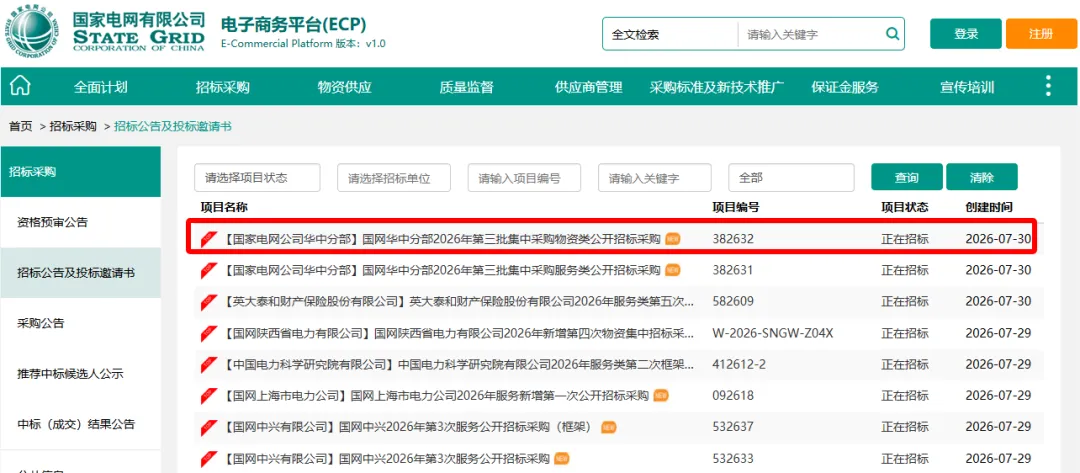1080x473 pixels.
Task: Select 招标公告及投标邀请书 in the sidebar
Action: coord(81,273)
